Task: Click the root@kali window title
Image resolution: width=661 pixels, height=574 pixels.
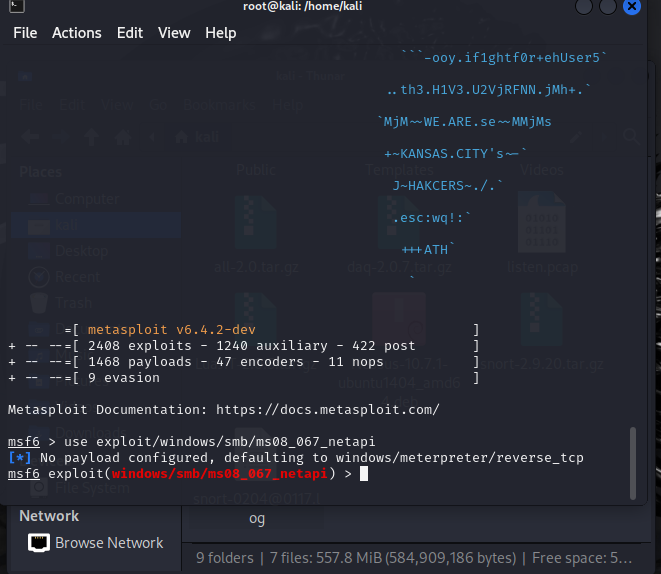Action: point(302,6)
